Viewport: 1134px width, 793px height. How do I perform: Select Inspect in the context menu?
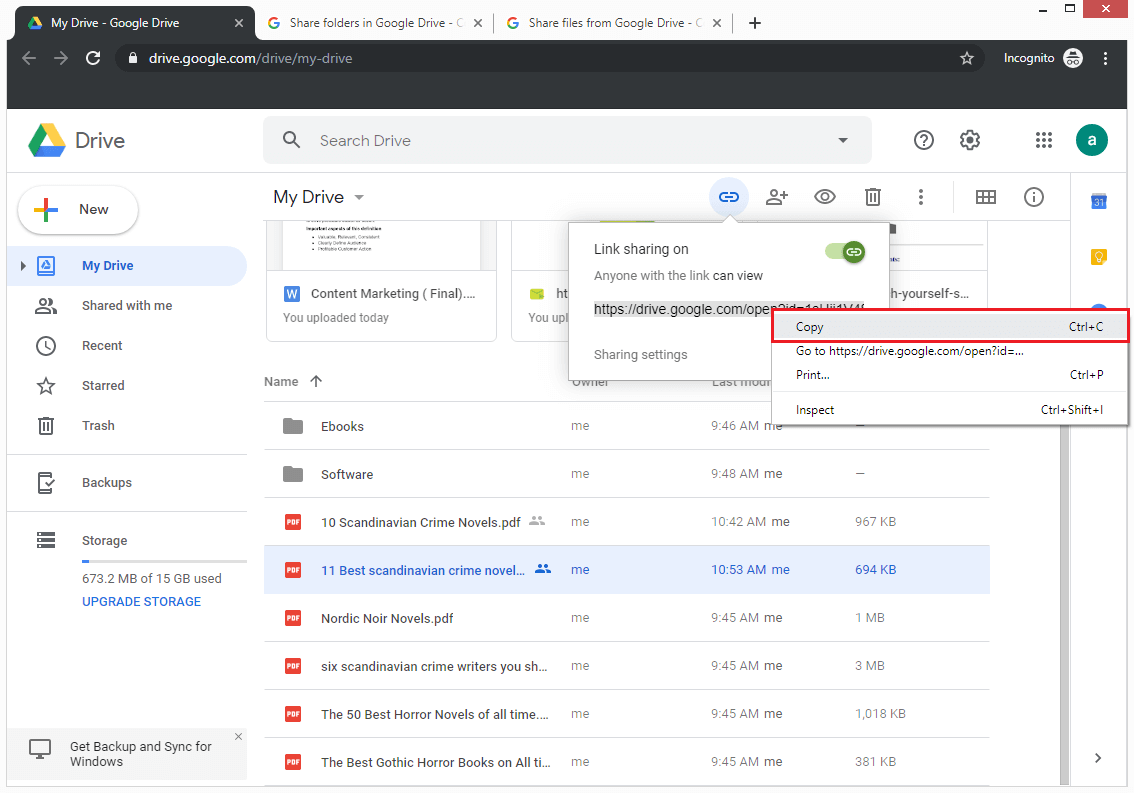tap(950, 410)
